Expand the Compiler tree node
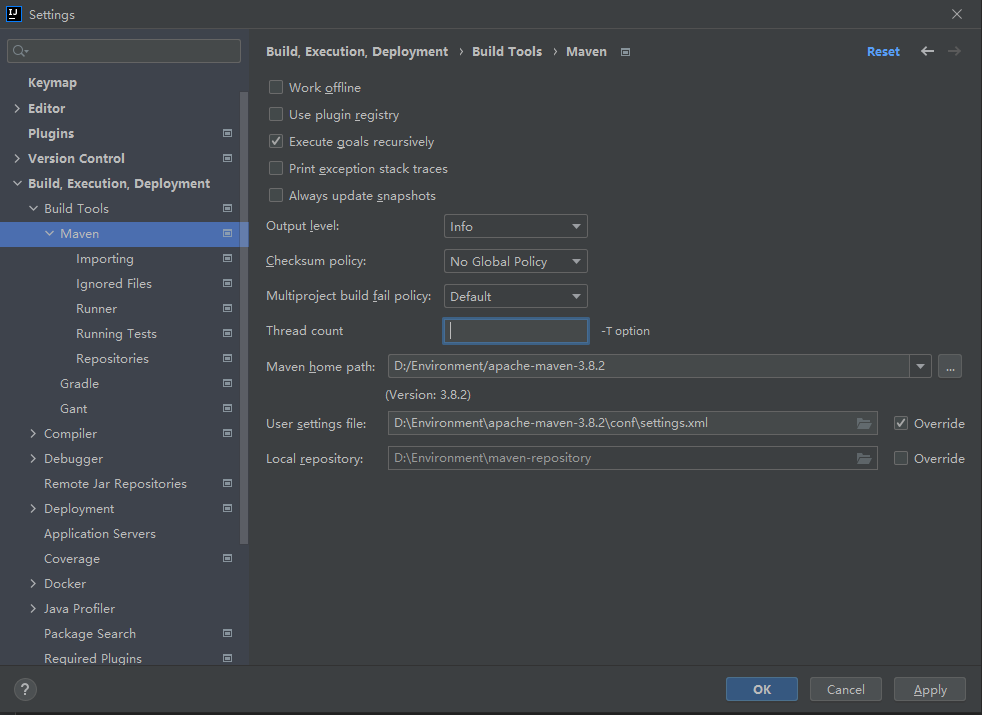The image size is (982, 715). coord(33,434)
